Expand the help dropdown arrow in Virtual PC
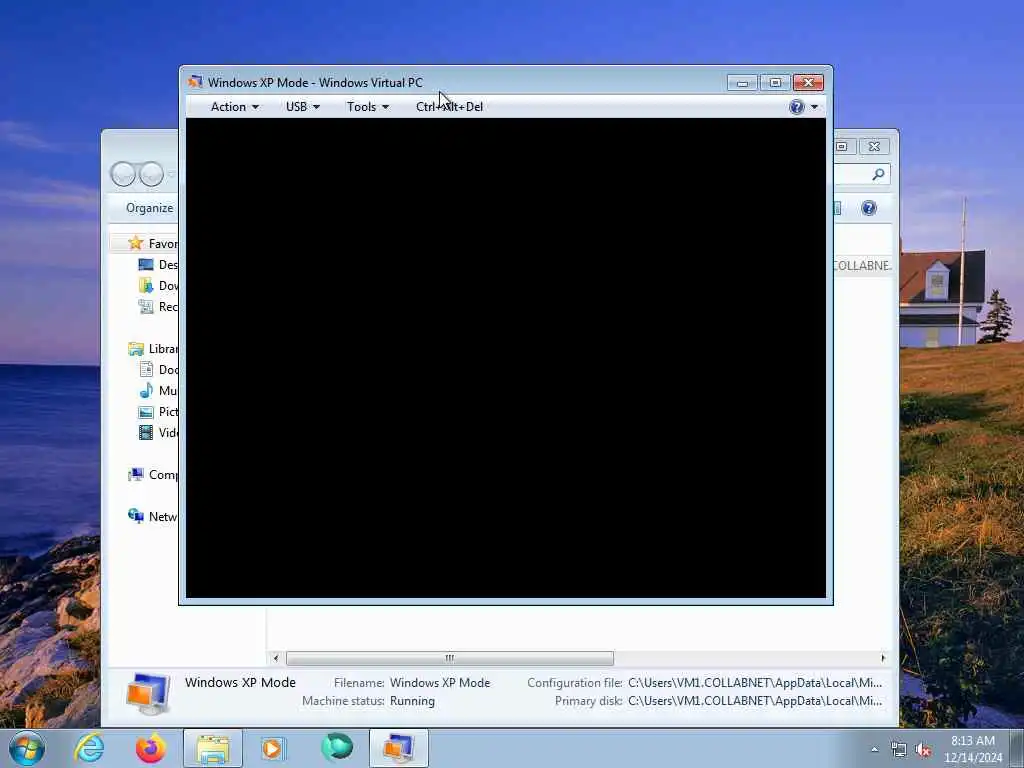This screenshot has height=768, width=1024. [x=814, y=107]
